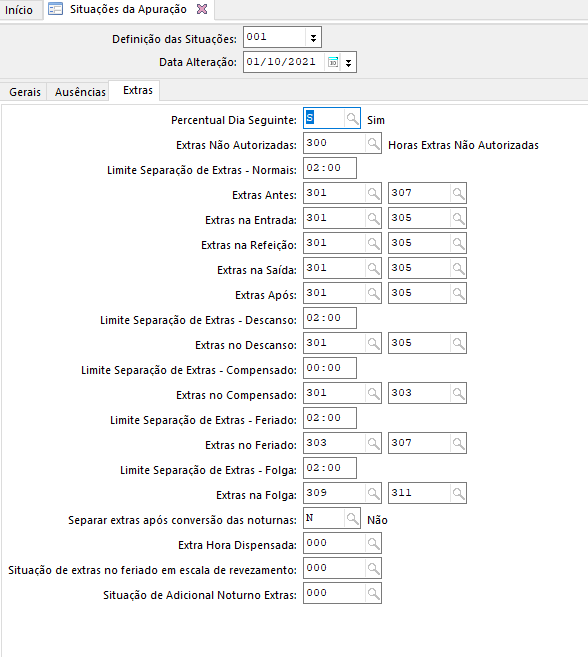Viewport: 588px width, 657px height.
Task: Search icon for Extras na Saída 301
Action: click(373, 269)
